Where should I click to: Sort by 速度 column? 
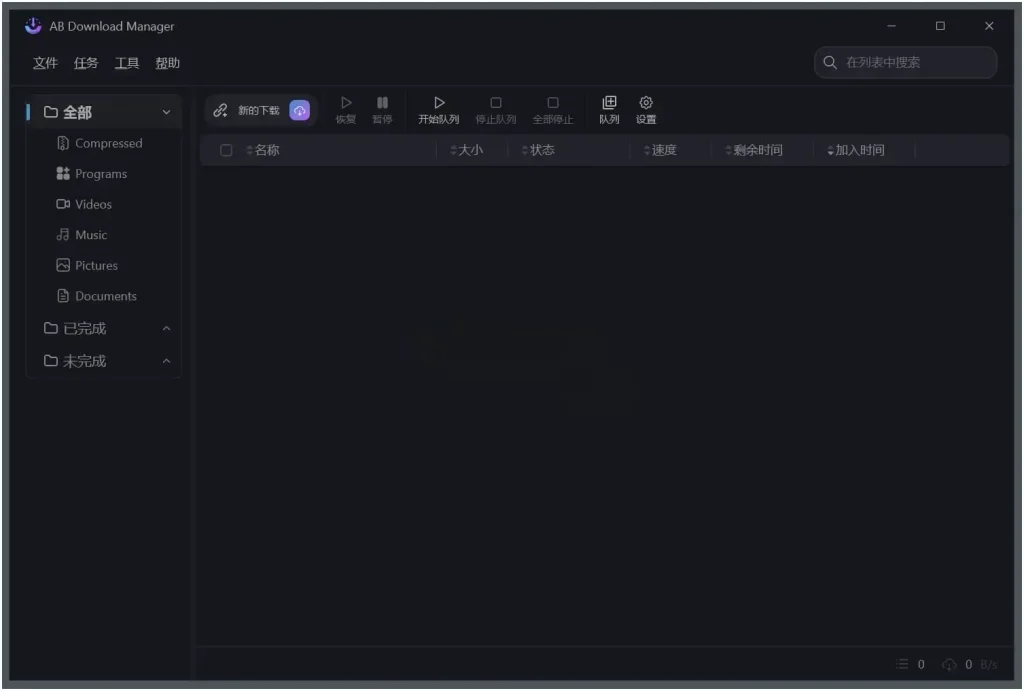(x=660, y=150)
